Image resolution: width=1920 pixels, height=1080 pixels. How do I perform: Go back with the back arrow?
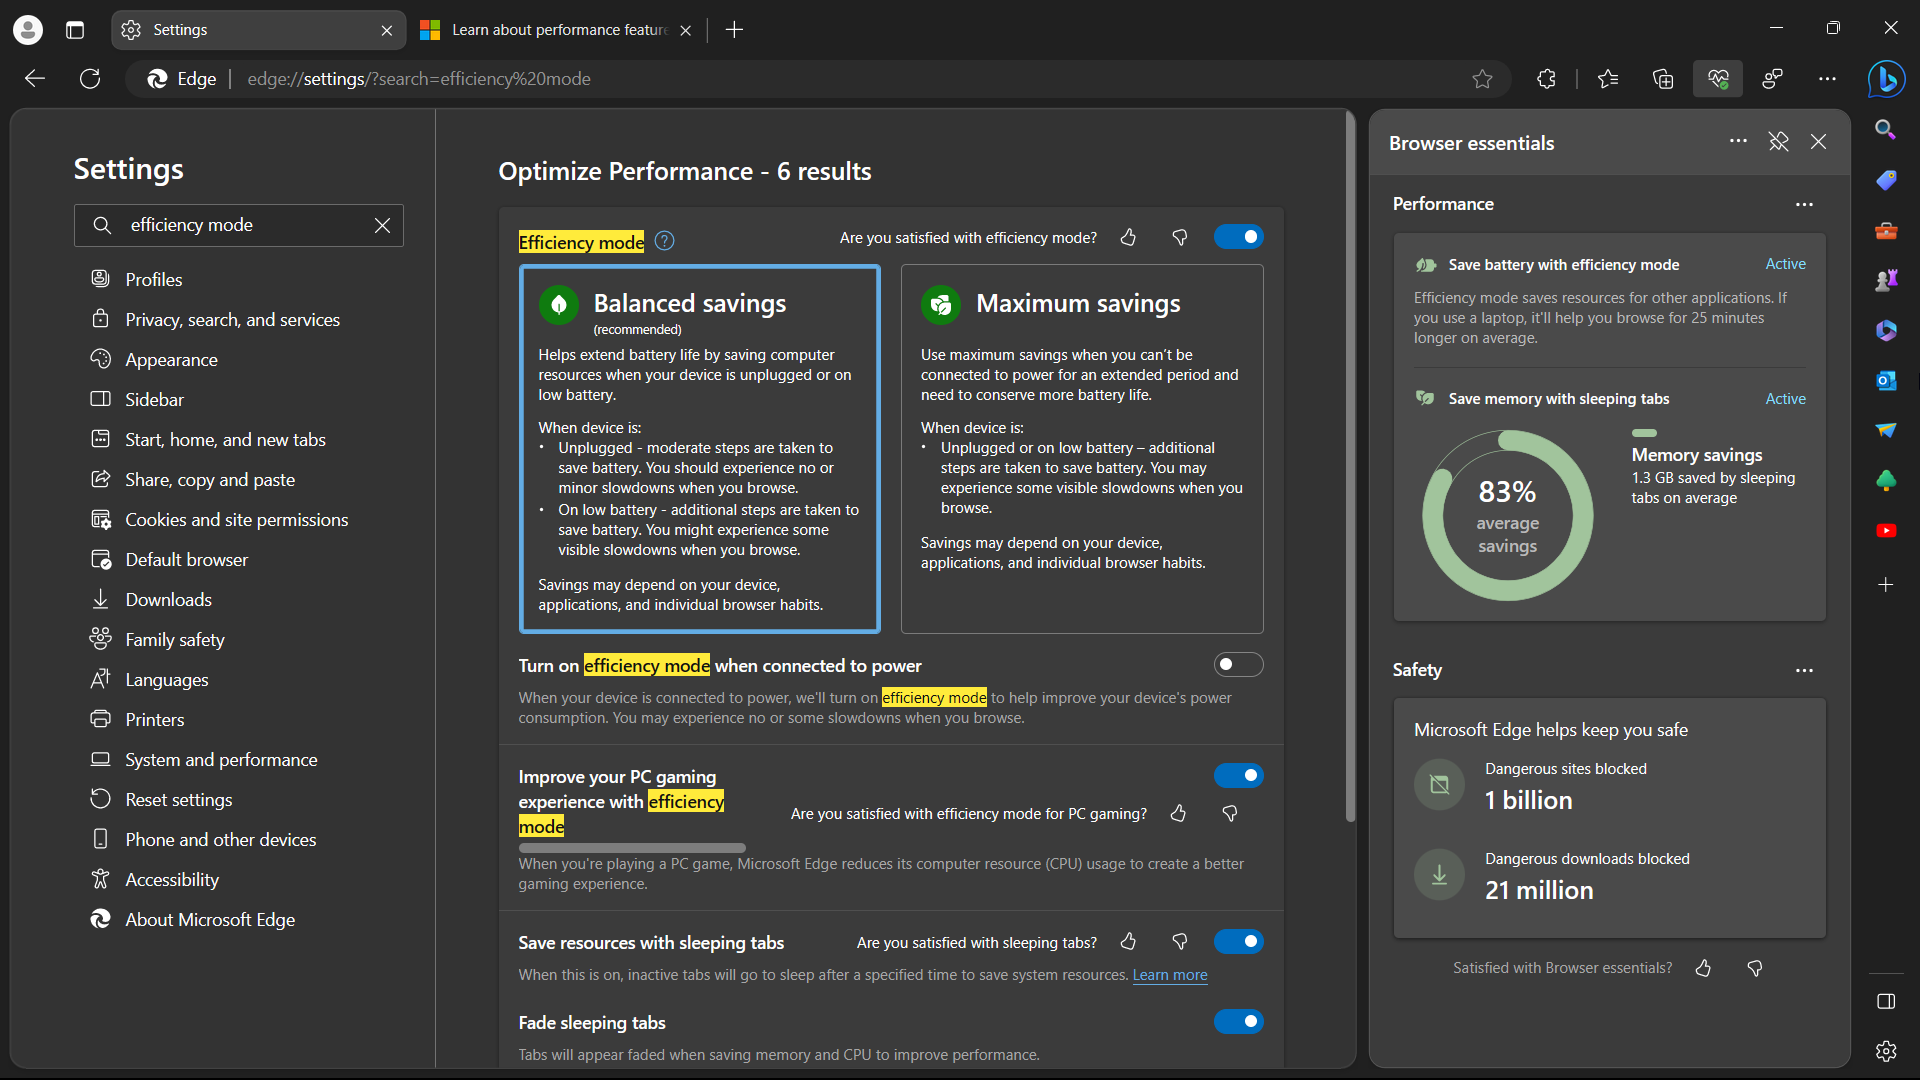[x=35, y=79]
